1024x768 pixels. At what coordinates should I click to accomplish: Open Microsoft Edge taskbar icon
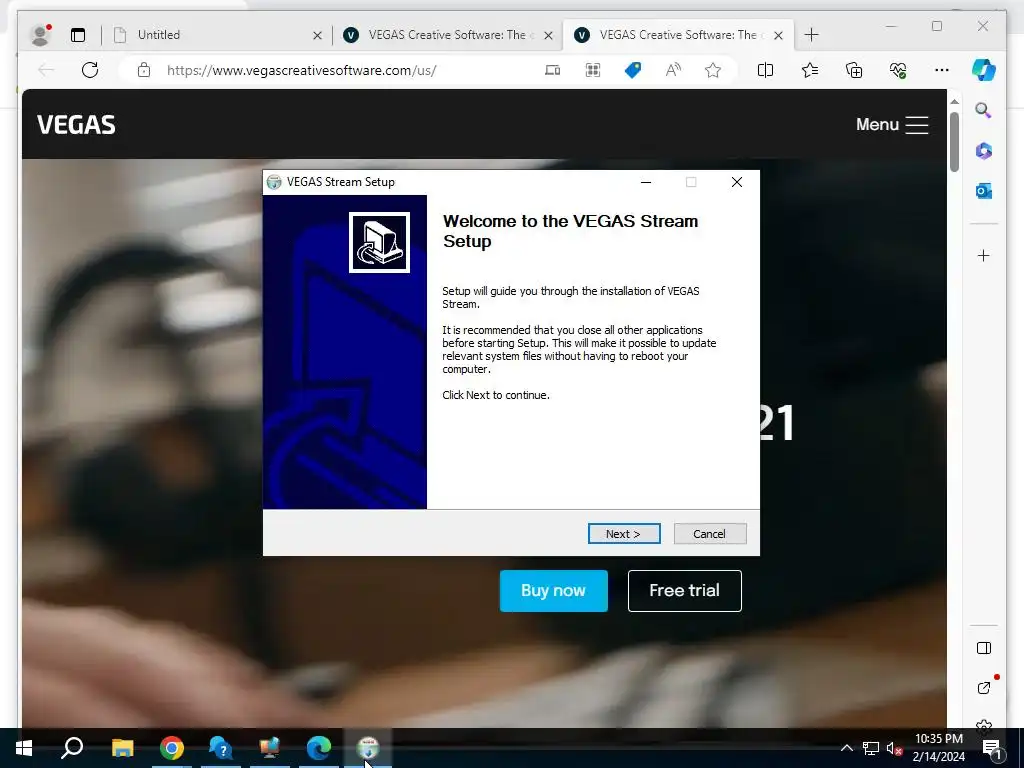click(x=319, y=748)
